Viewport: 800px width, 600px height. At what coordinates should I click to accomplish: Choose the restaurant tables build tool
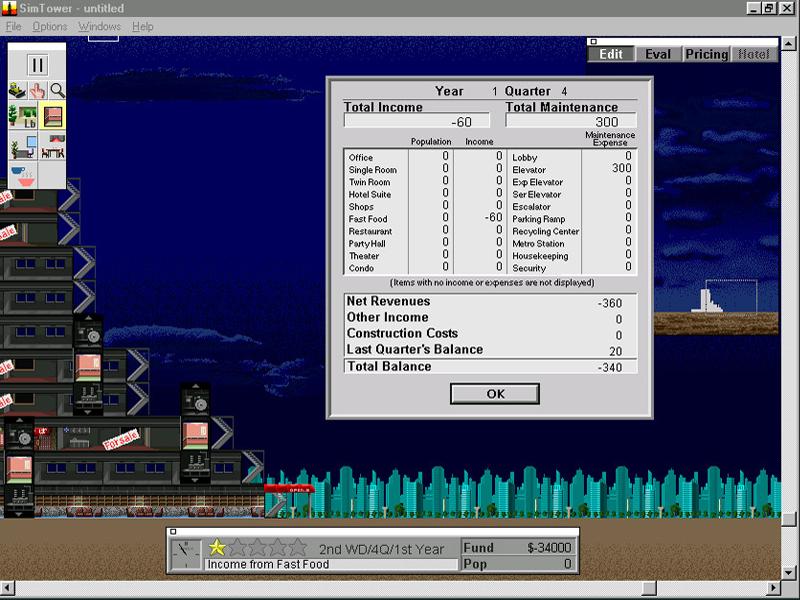[x=52, y=146]
